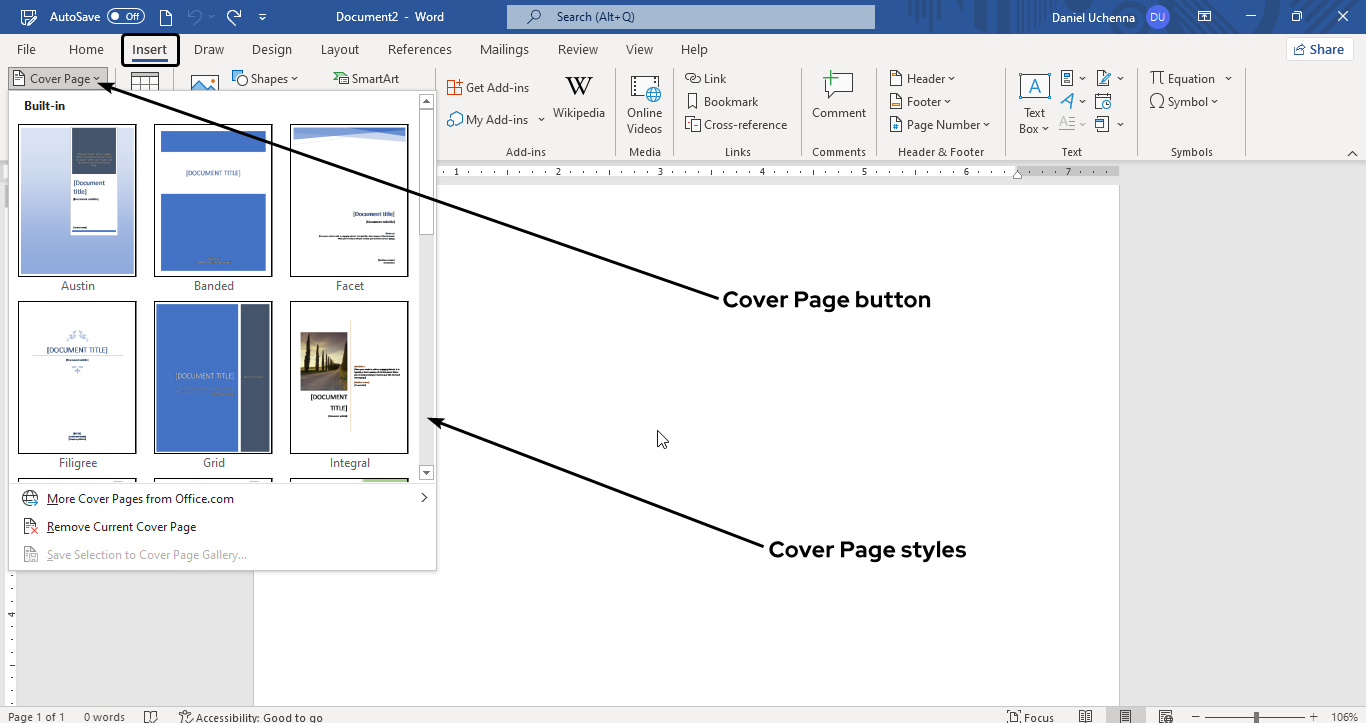Open Get Add-ins store
Image resolution: width=1366 pixels, height=723 pixels.
(x=488, y=88)
